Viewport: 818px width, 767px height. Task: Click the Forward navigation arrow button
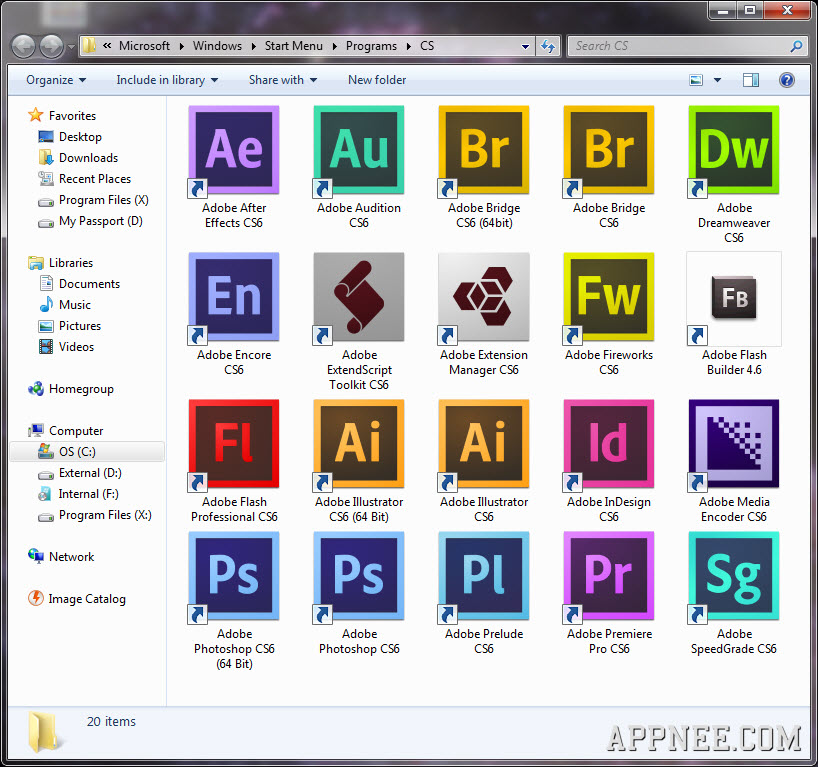tap(51, 46)
